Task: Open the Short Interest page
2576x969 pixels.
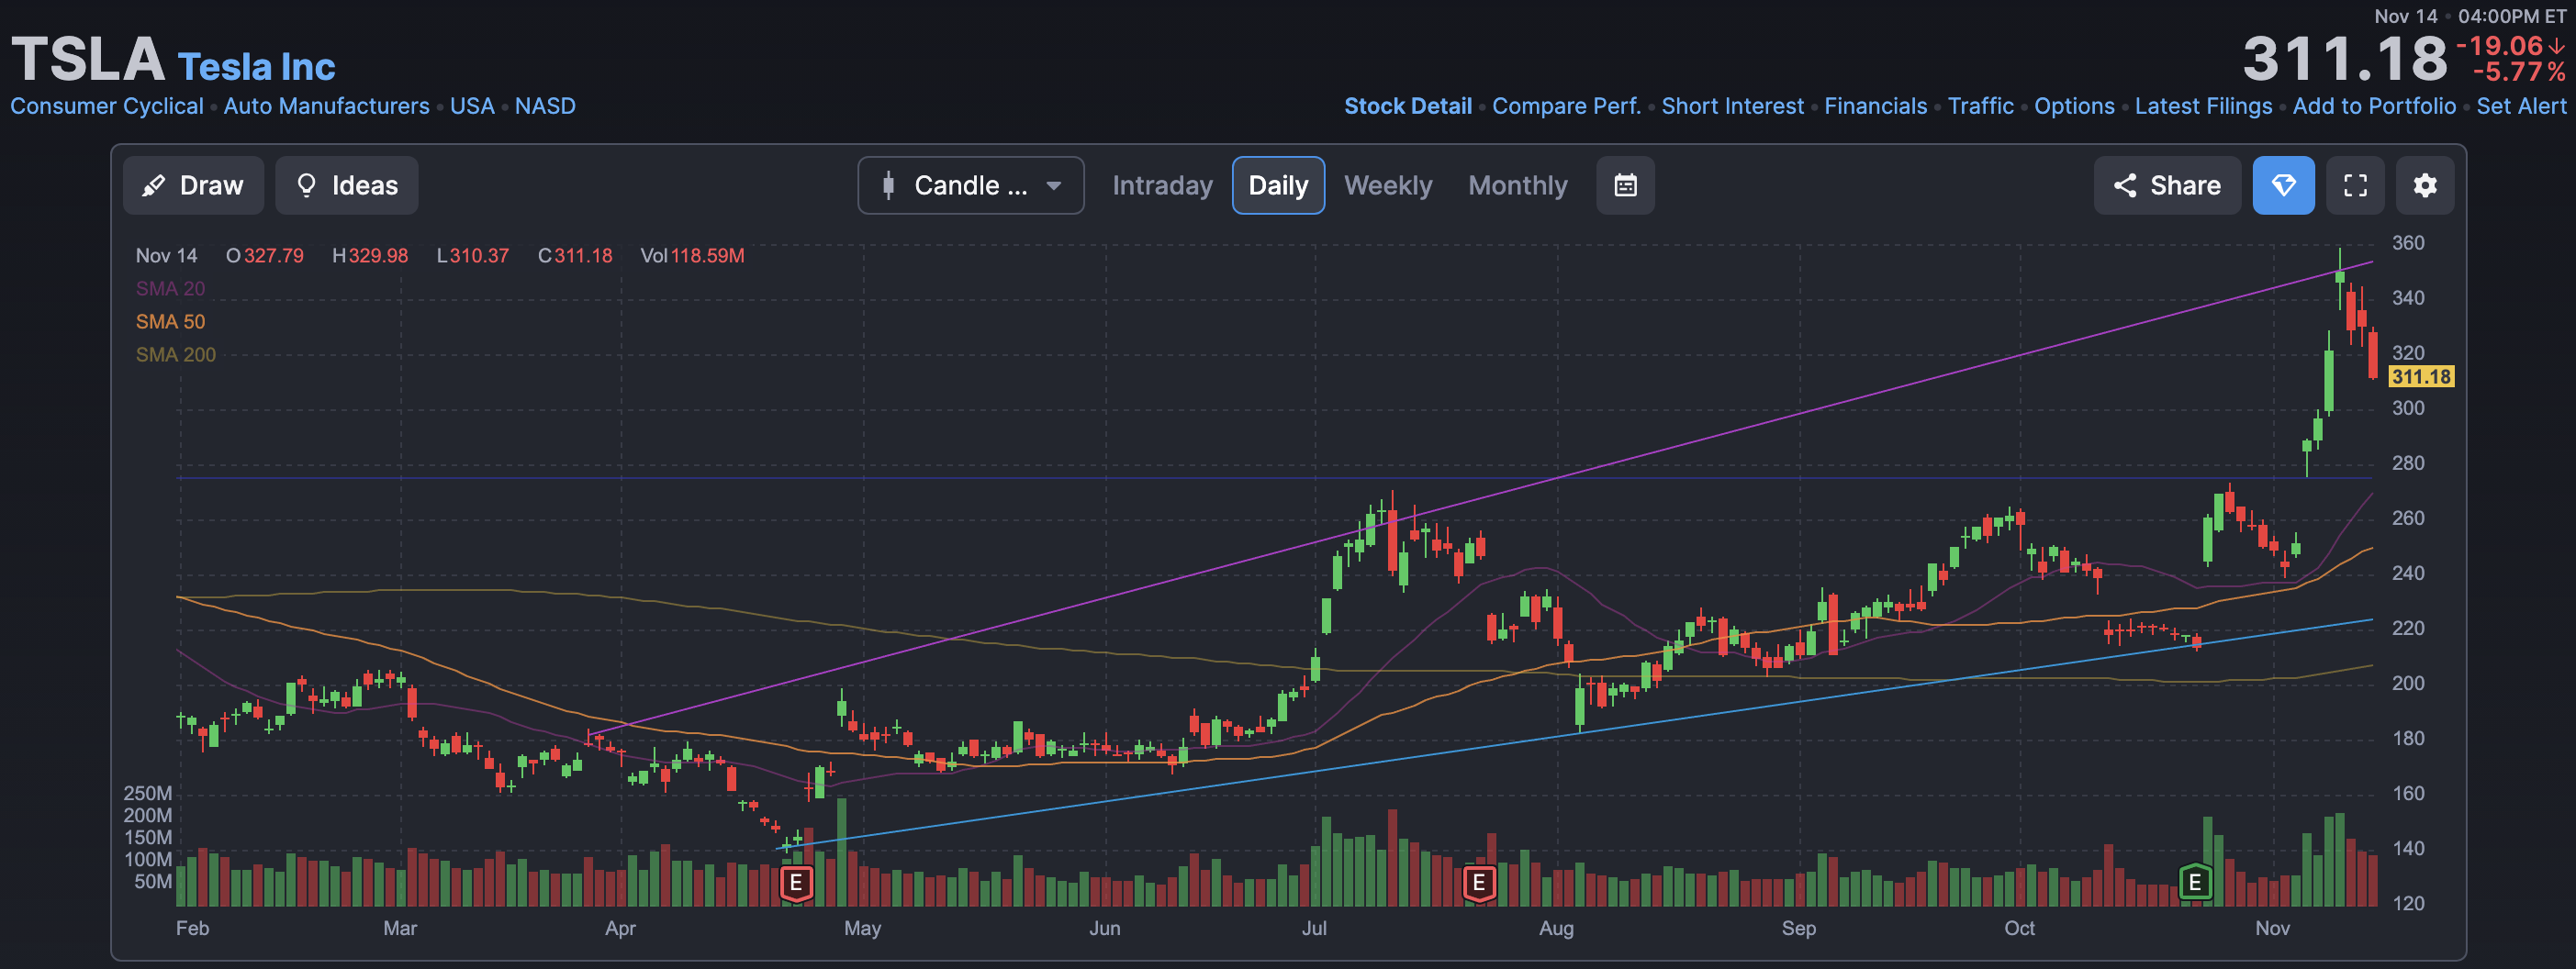Action: tap(1732, 106)
